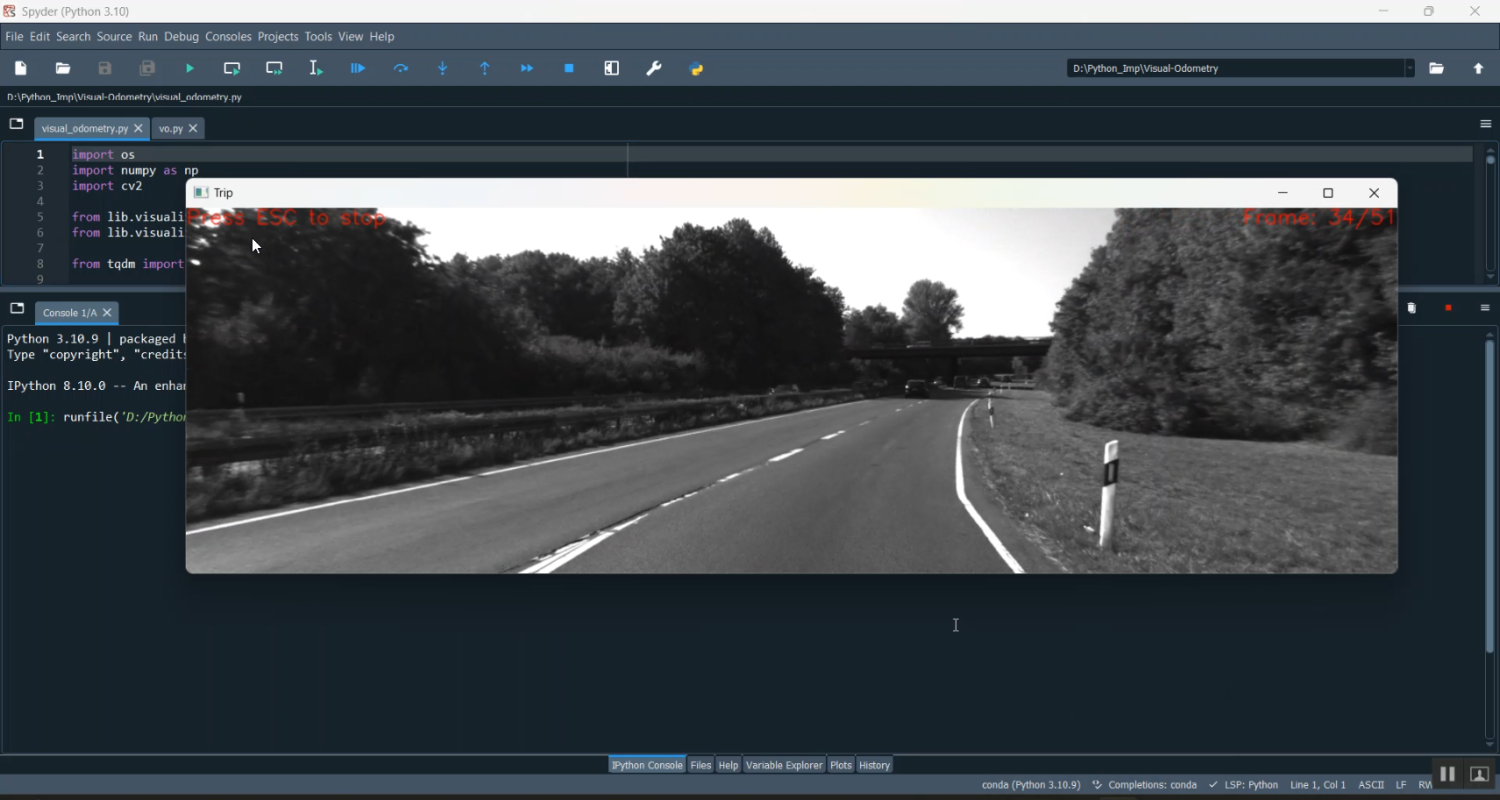The width and height of the screenshot is (1500, 800).
Task: Stop the debugging session
Action: coord(569,68)
